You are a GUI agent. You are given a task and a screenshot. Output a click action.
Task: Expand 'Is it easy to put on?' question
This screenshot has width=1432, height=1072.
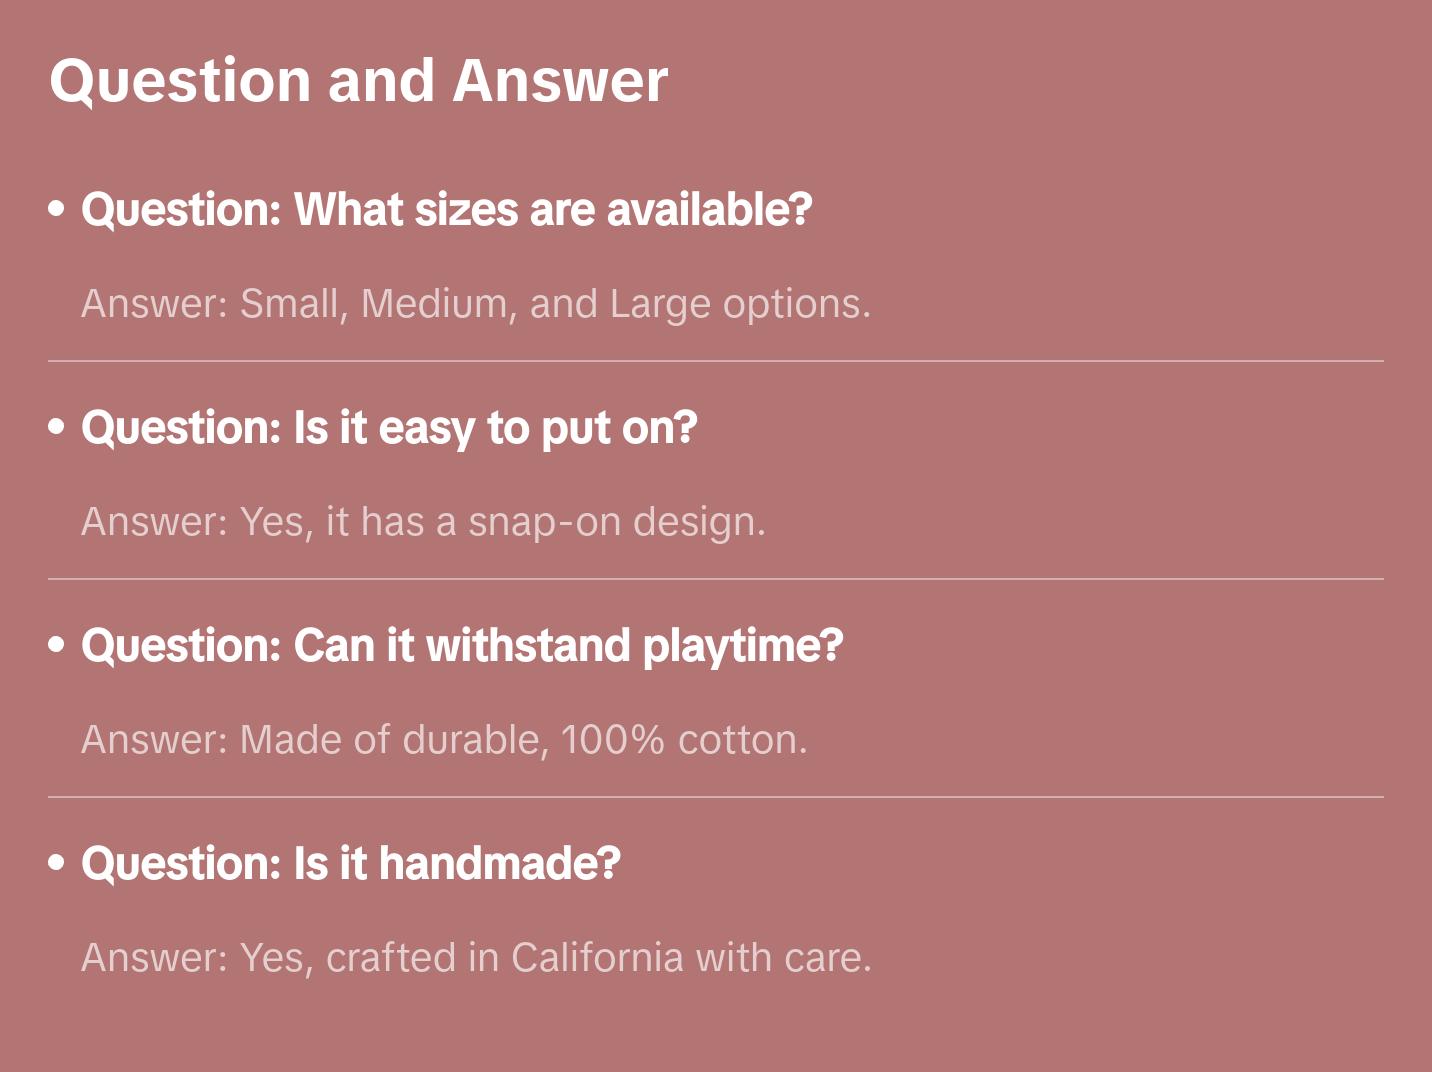pos(389,428)
